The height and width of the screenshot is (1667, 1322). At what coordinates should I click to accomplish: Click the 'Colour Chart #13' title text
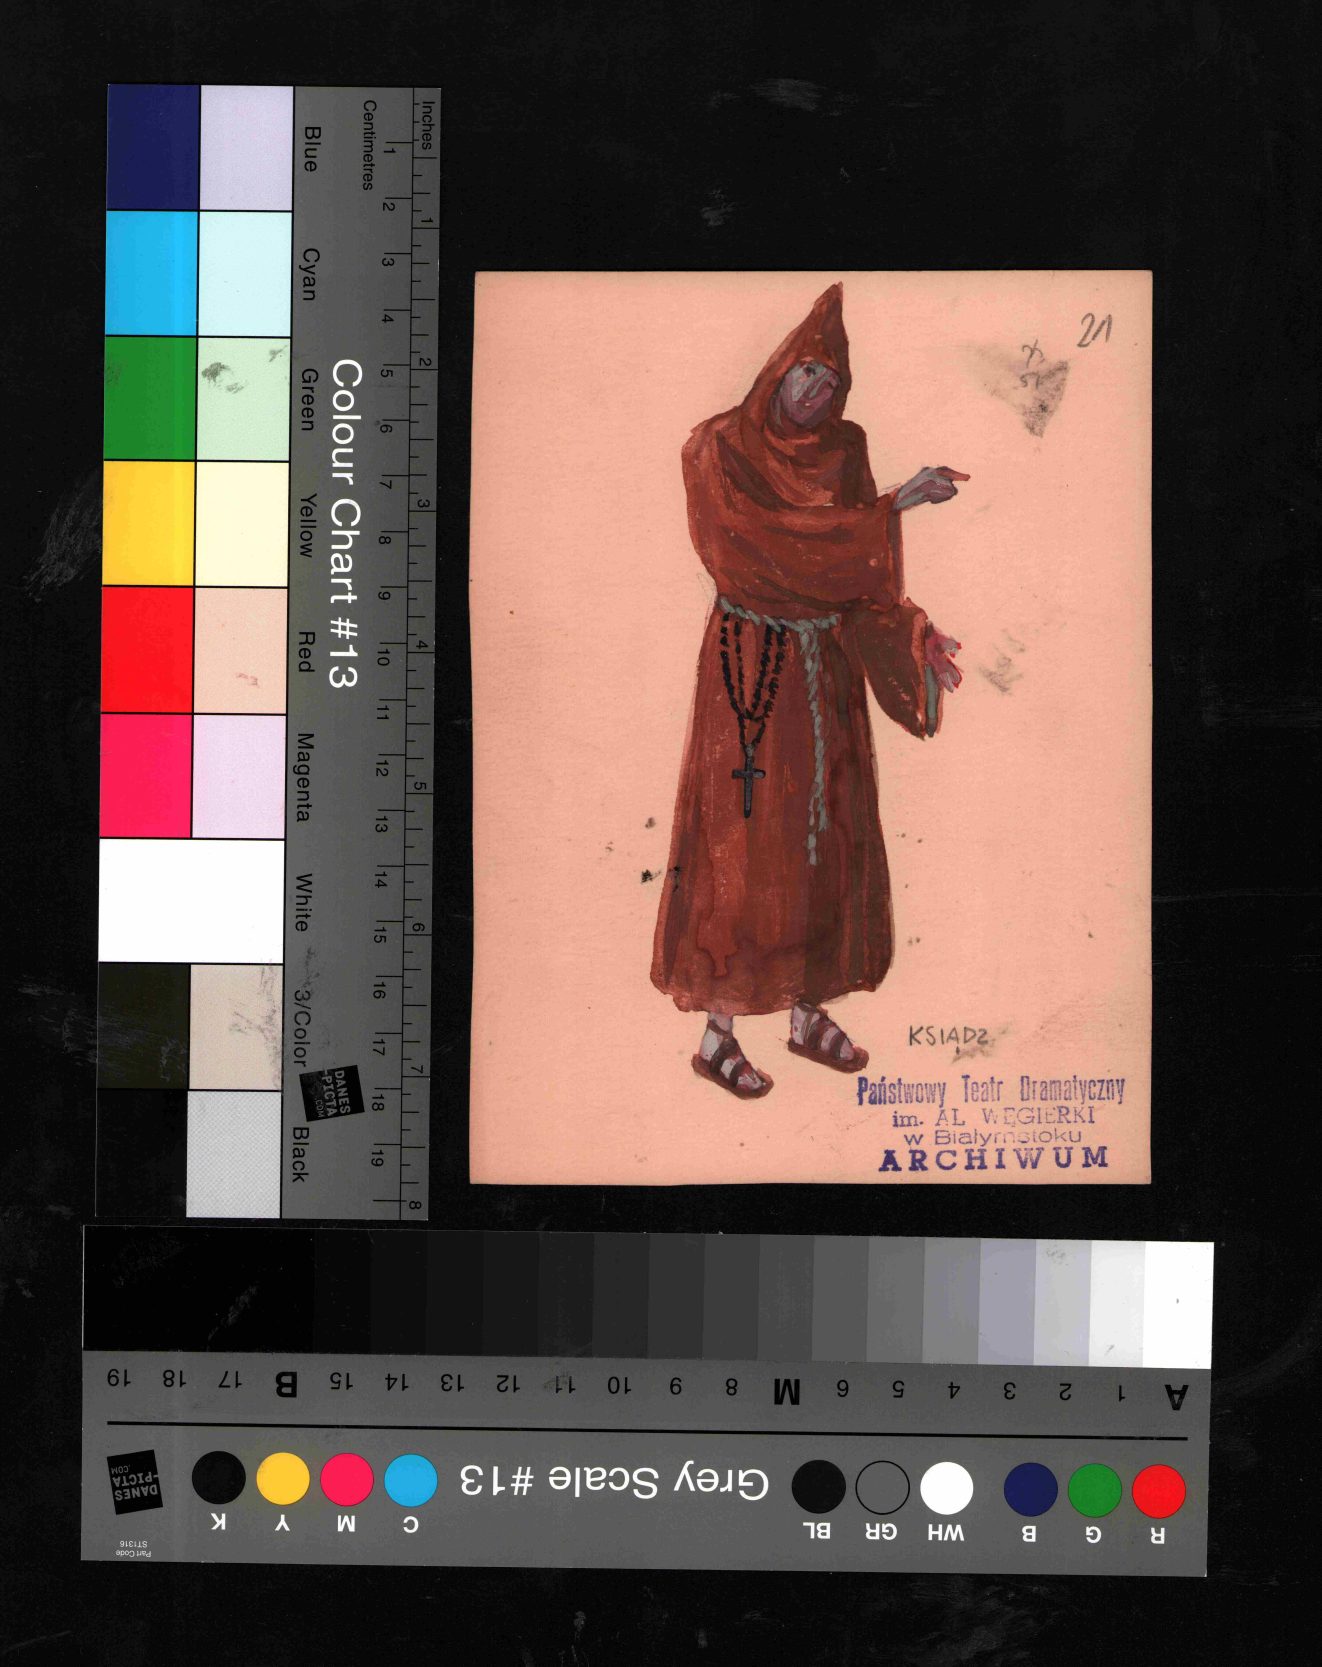[344, 523]
